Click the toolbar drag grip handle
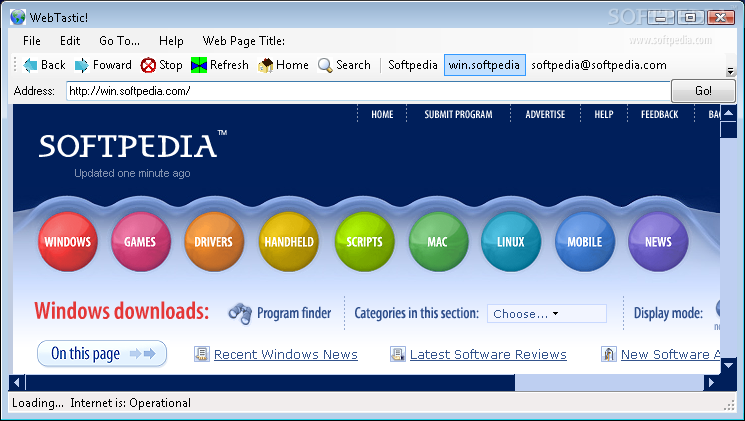745x421 pixels. (15, 65)
